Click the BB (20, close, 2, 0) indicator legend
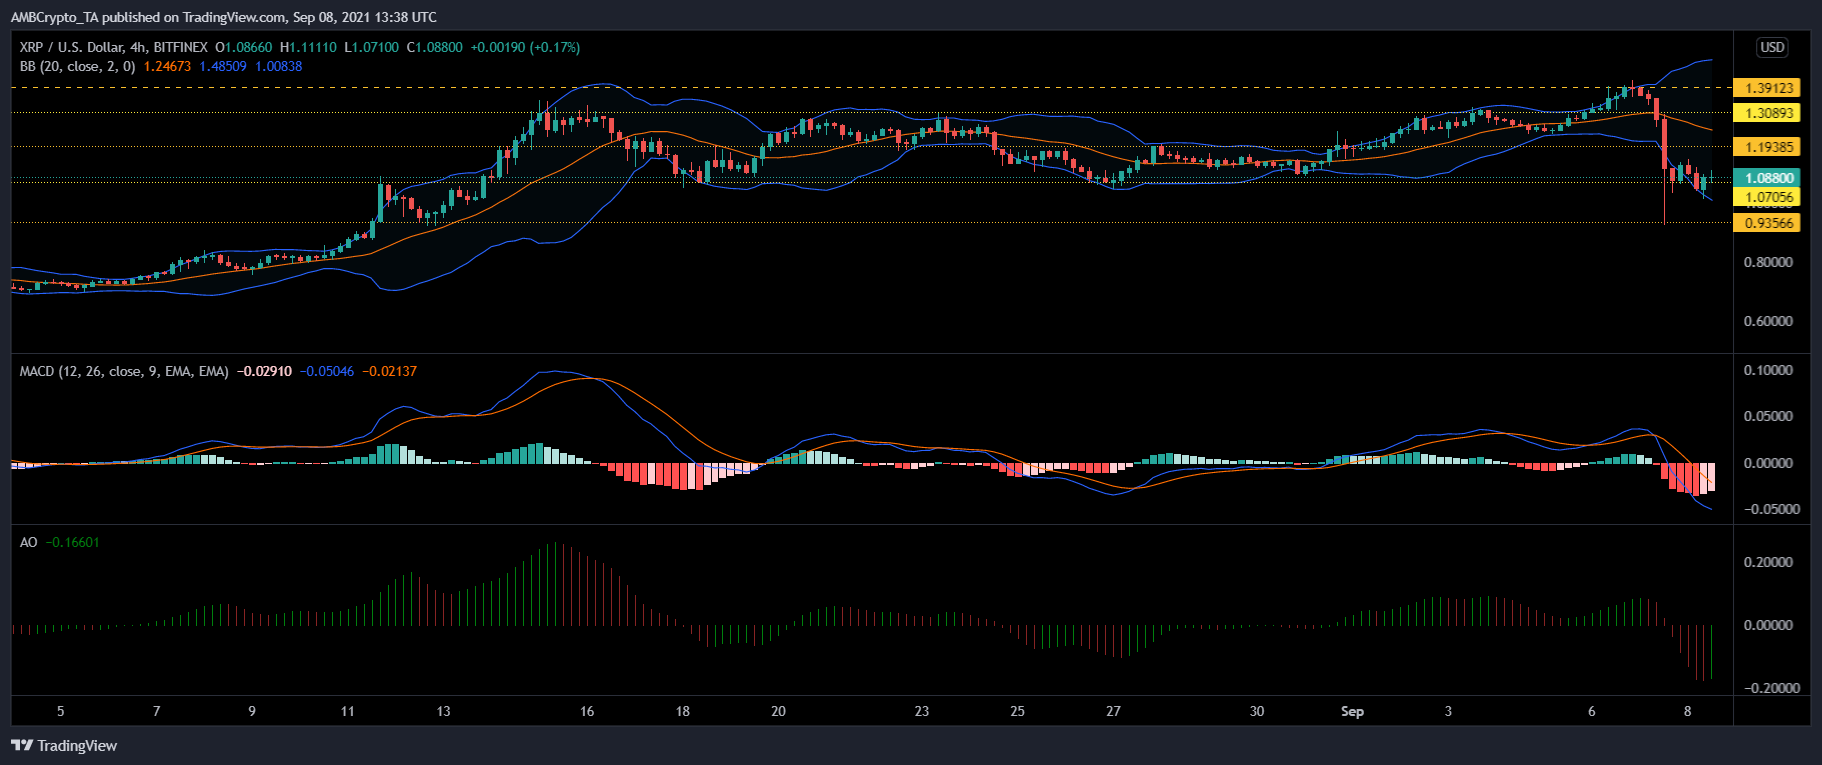The image size is (1822, 765). coord(77,66)
